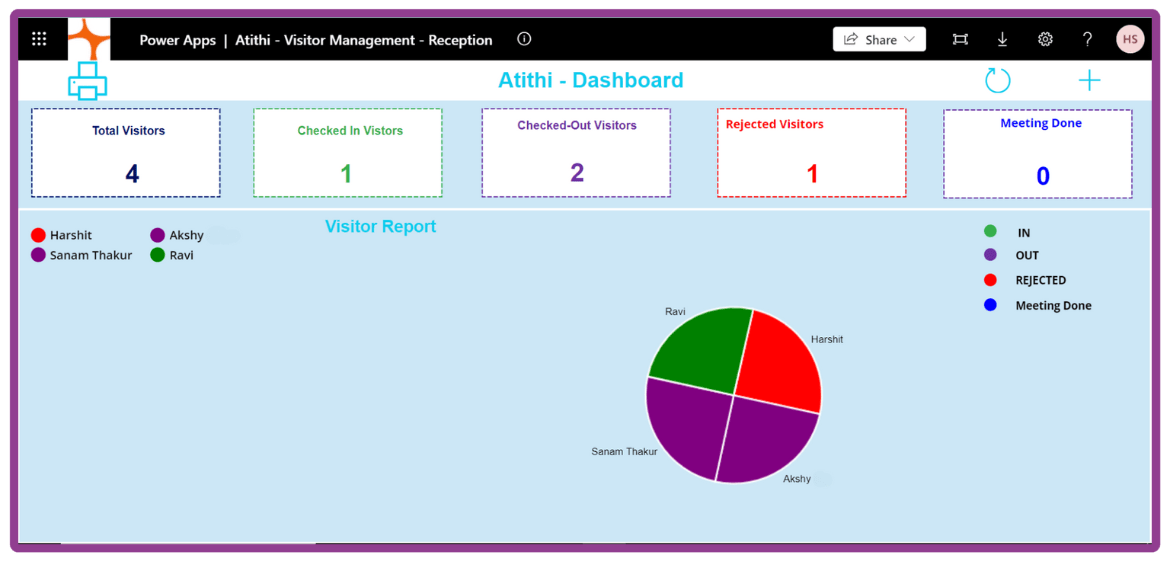Open help with the question mark icon
The image size is (1170, 561).
click(1087, 39)
